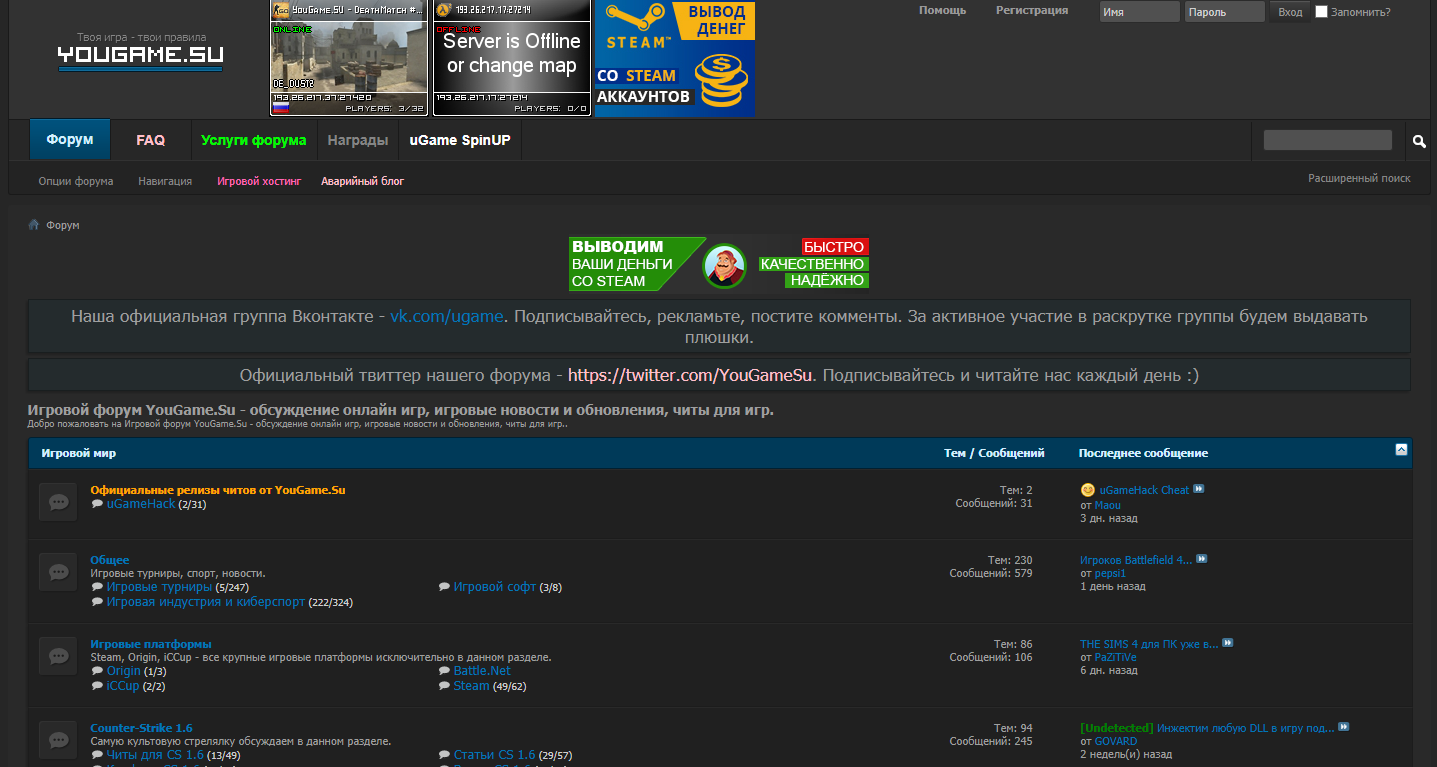Click the Имя username field
Screen dimensions: 1437x767
pyautogui.click(x=1140, y=12)
